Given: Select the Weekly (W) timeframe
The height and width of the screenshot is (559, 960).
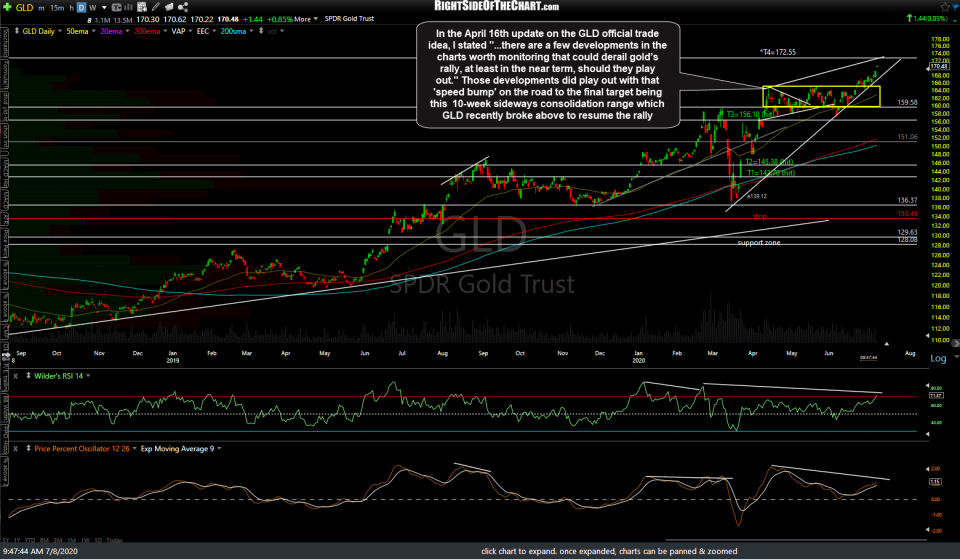Looking at the screenshot, I should pyautogui.click(x=92, y=8).
